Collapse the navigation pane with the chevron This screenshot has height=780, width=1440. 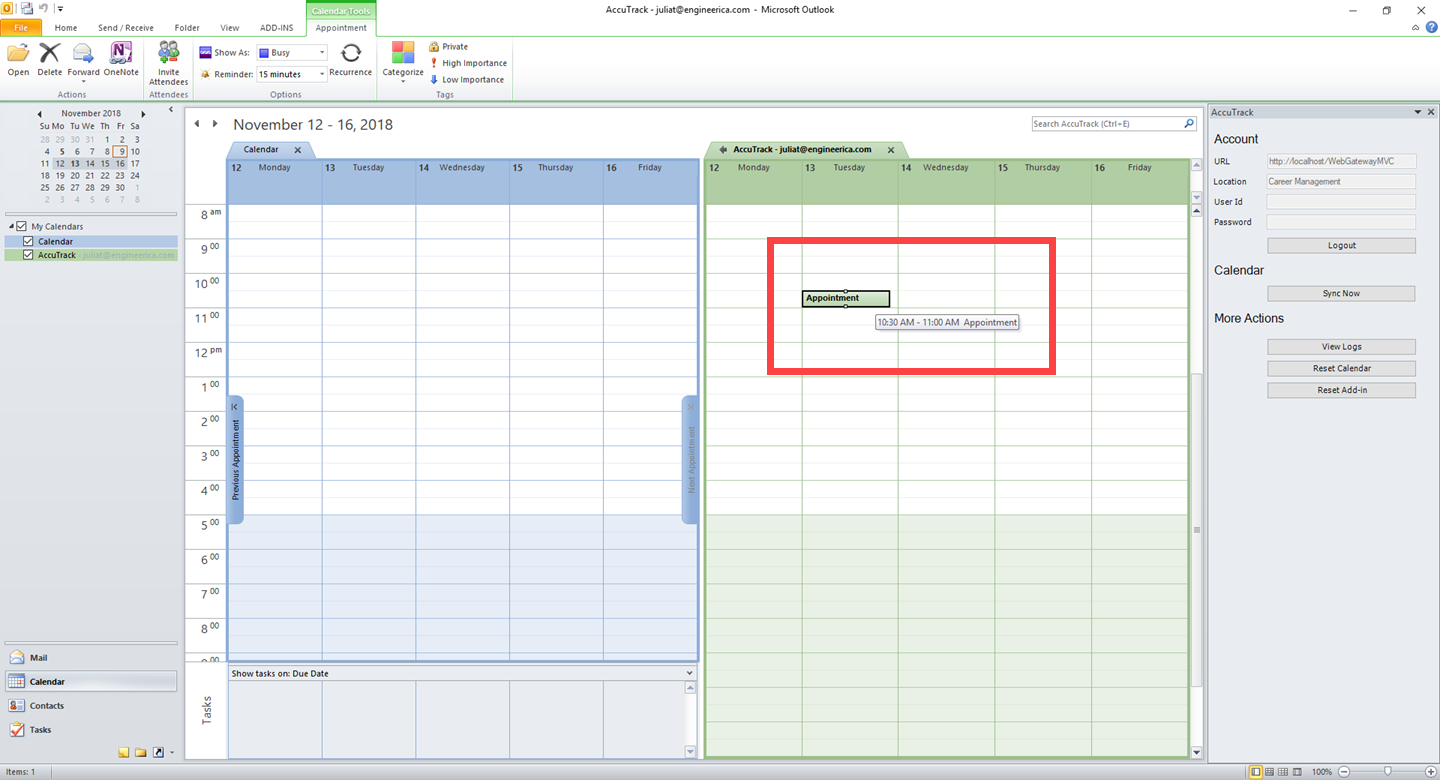pyautogui.click(x=171, y=109)
